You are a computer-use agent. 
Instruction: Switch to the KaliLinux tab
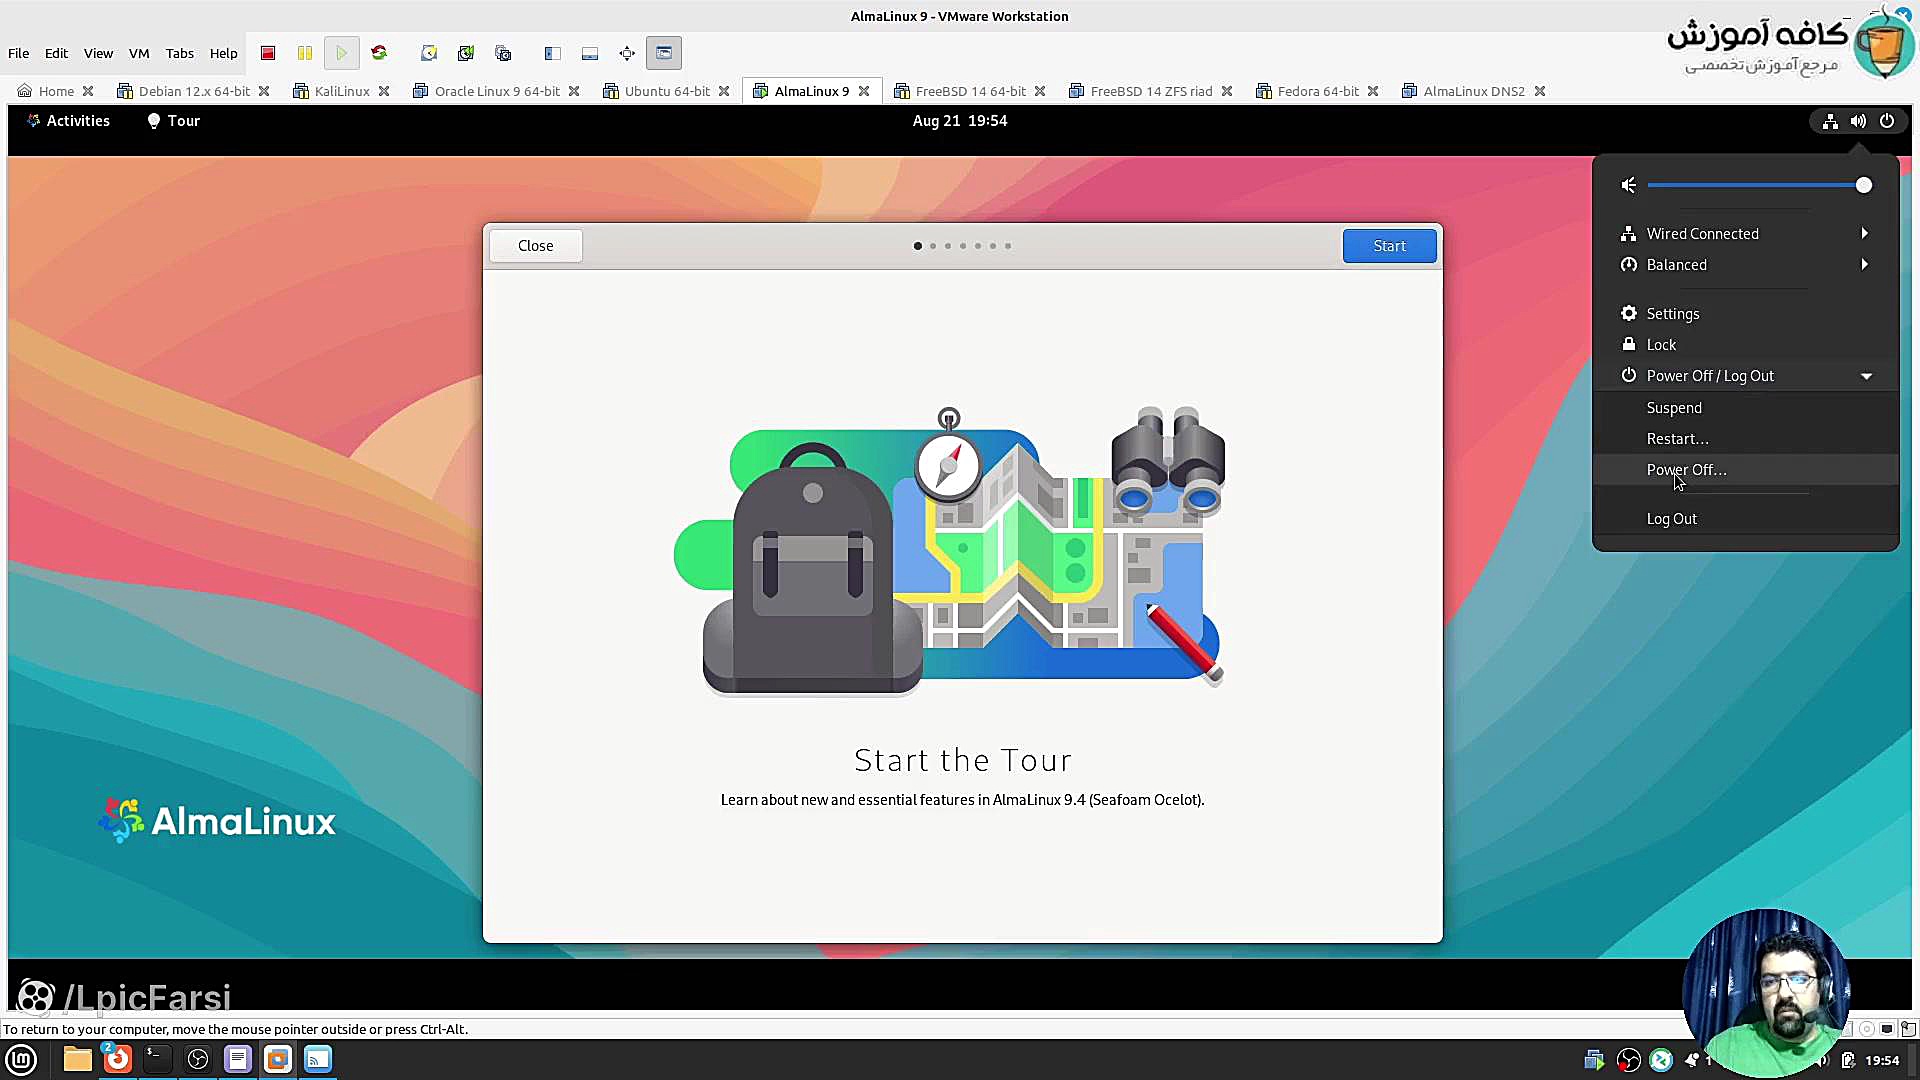point(341,91)
